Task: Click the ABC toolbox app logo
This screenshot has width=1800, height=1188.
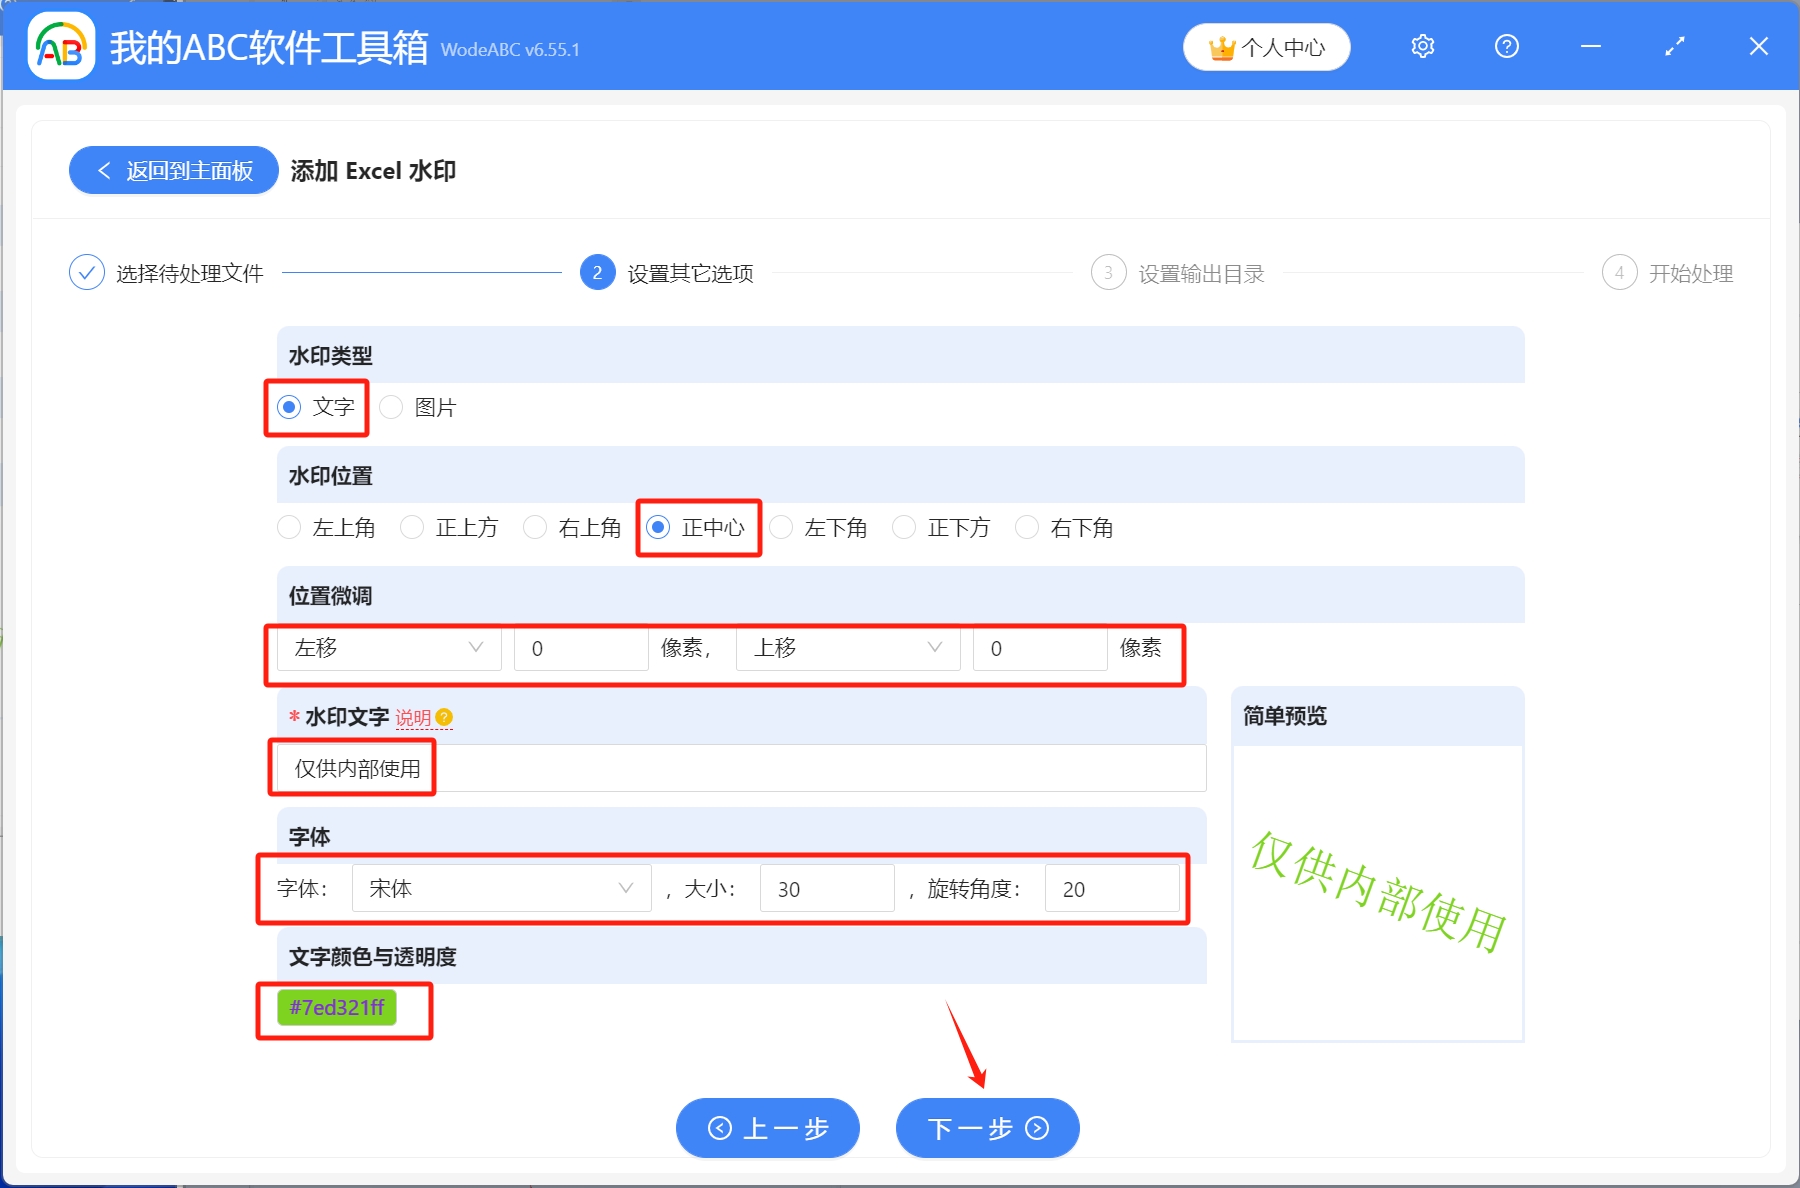Action: tap(60, 45)
